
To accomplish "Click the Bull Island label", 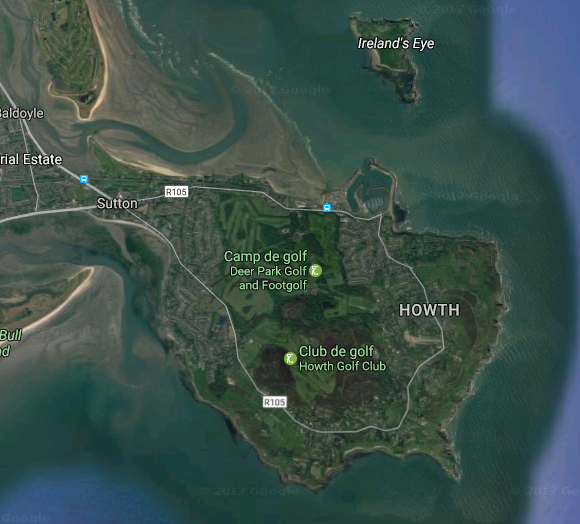I will click(11, 343).
